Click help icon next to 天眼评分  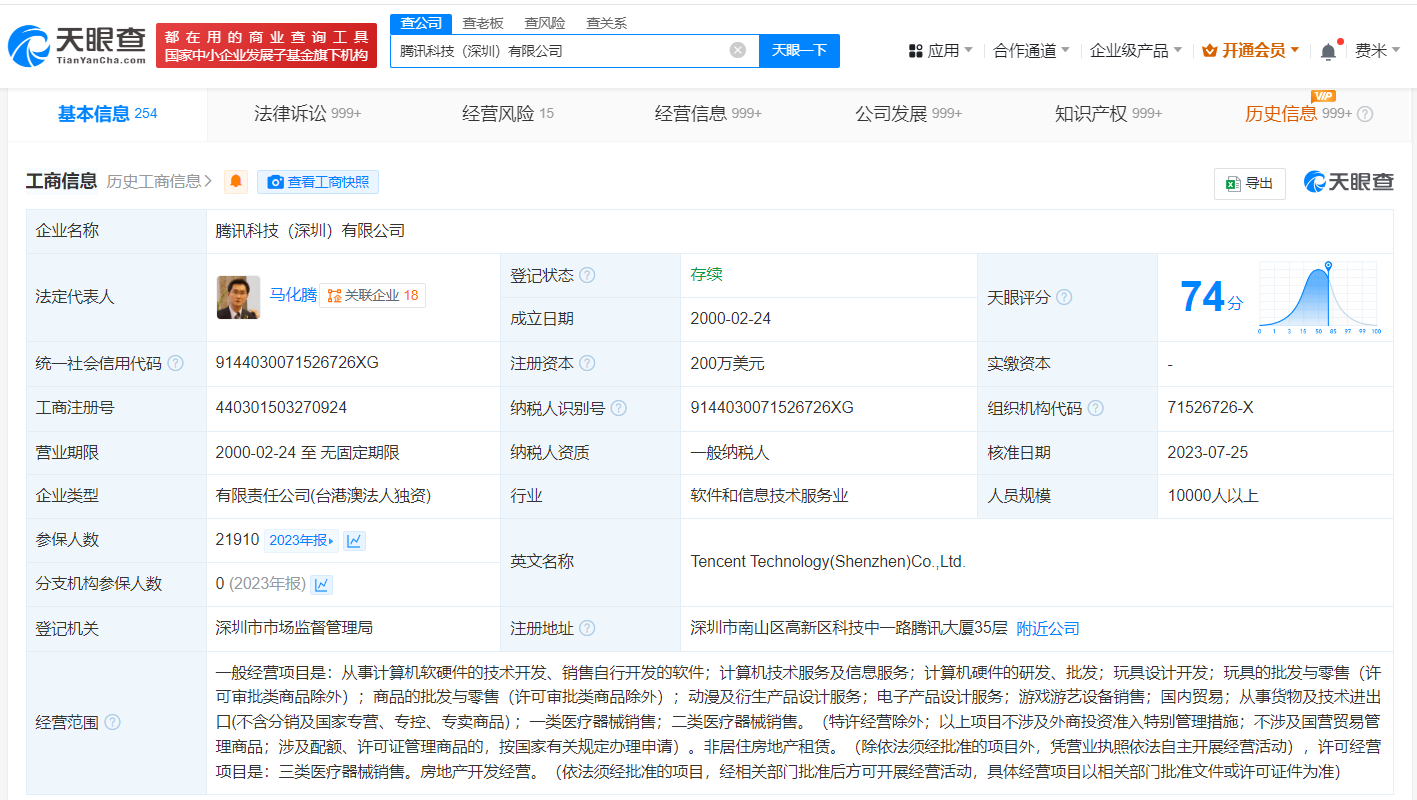[1064, 297]
